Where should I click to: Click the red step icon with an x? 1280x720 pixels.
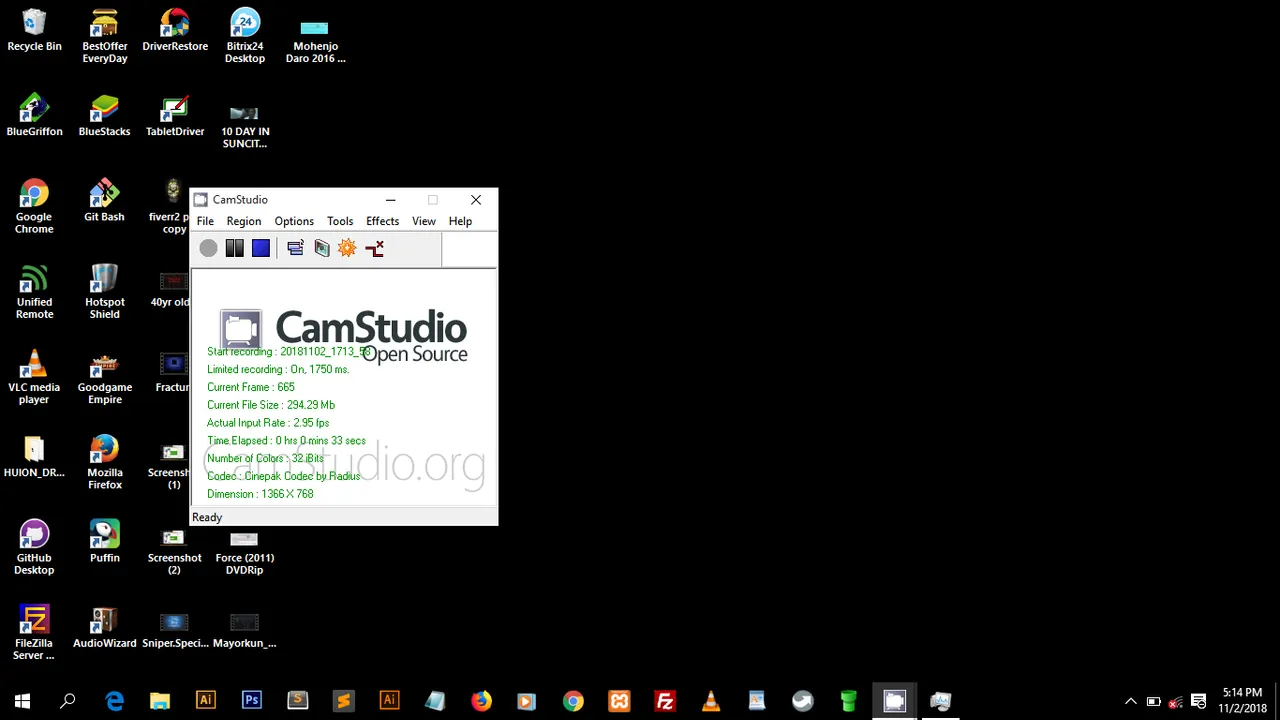point(374,248)
